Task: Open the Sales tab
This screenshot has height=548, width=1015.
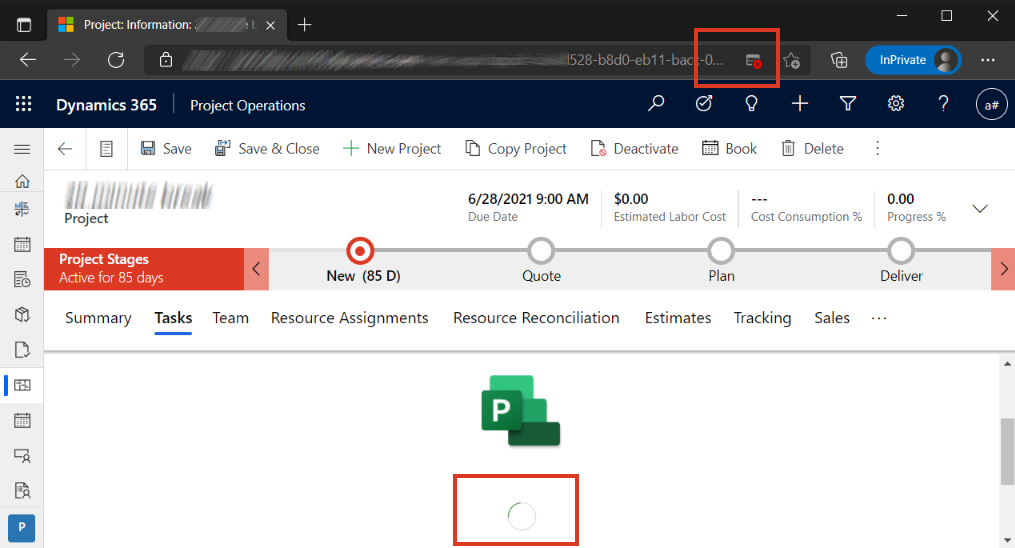Action: [832, 318]
